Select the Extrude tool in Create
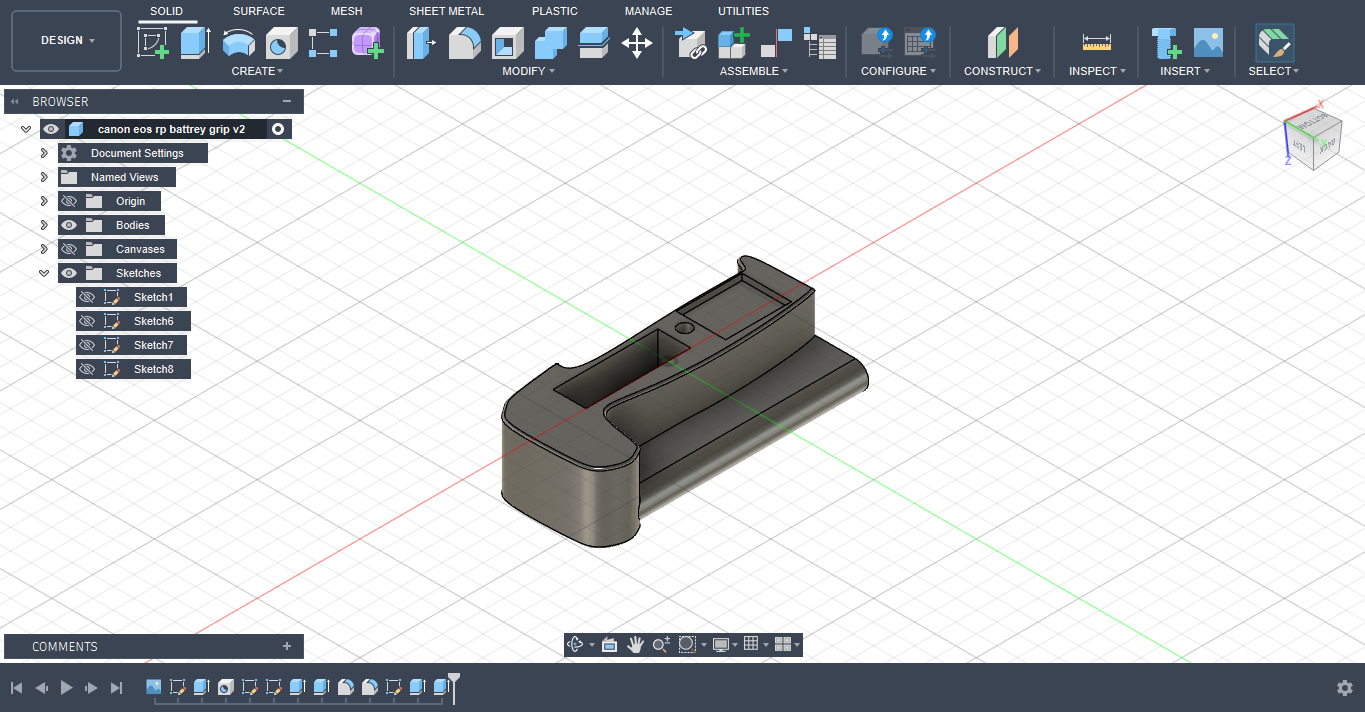Screen dimensions: 1365x712 (x=195, y=43)
